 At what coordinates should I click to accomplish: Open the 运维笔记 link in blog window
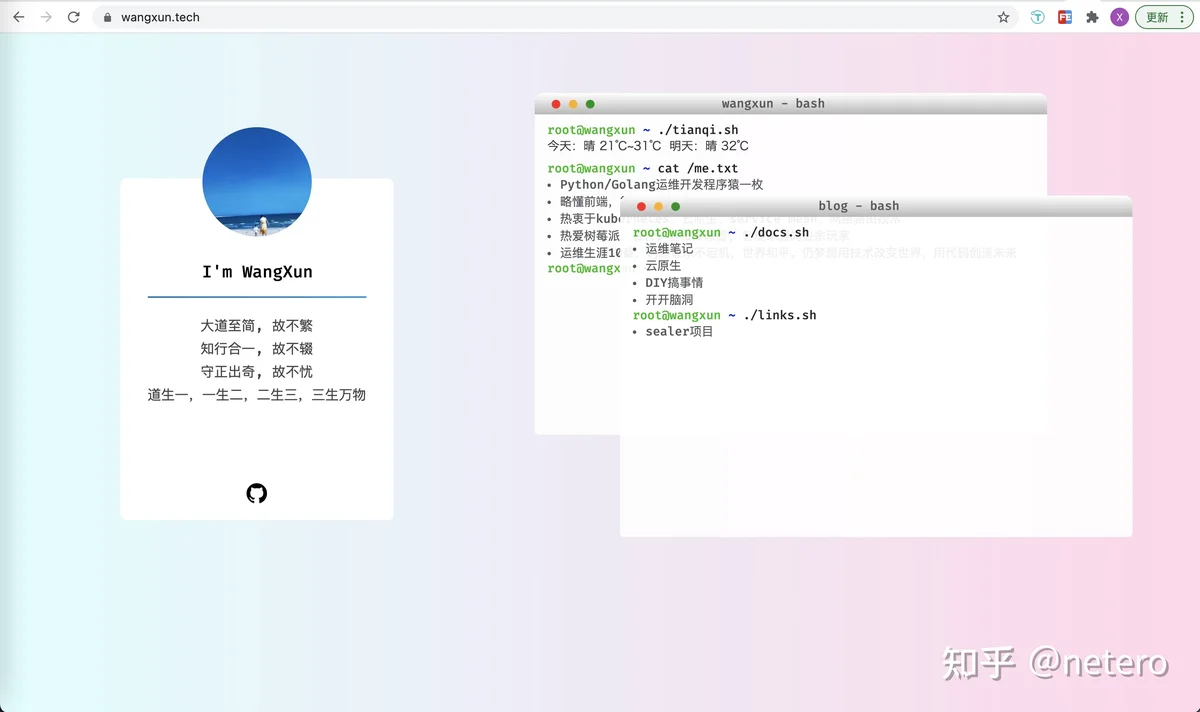tap(669, 249)
